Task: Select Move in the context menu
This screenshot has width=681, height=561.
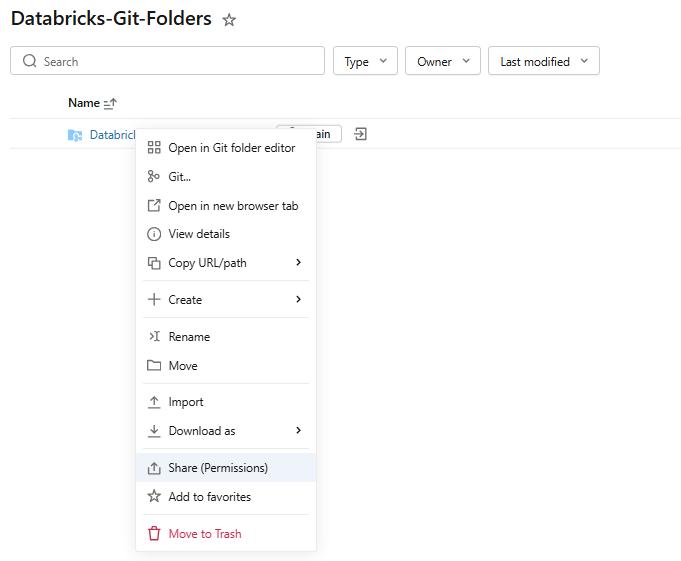Action: coord(226,365)
